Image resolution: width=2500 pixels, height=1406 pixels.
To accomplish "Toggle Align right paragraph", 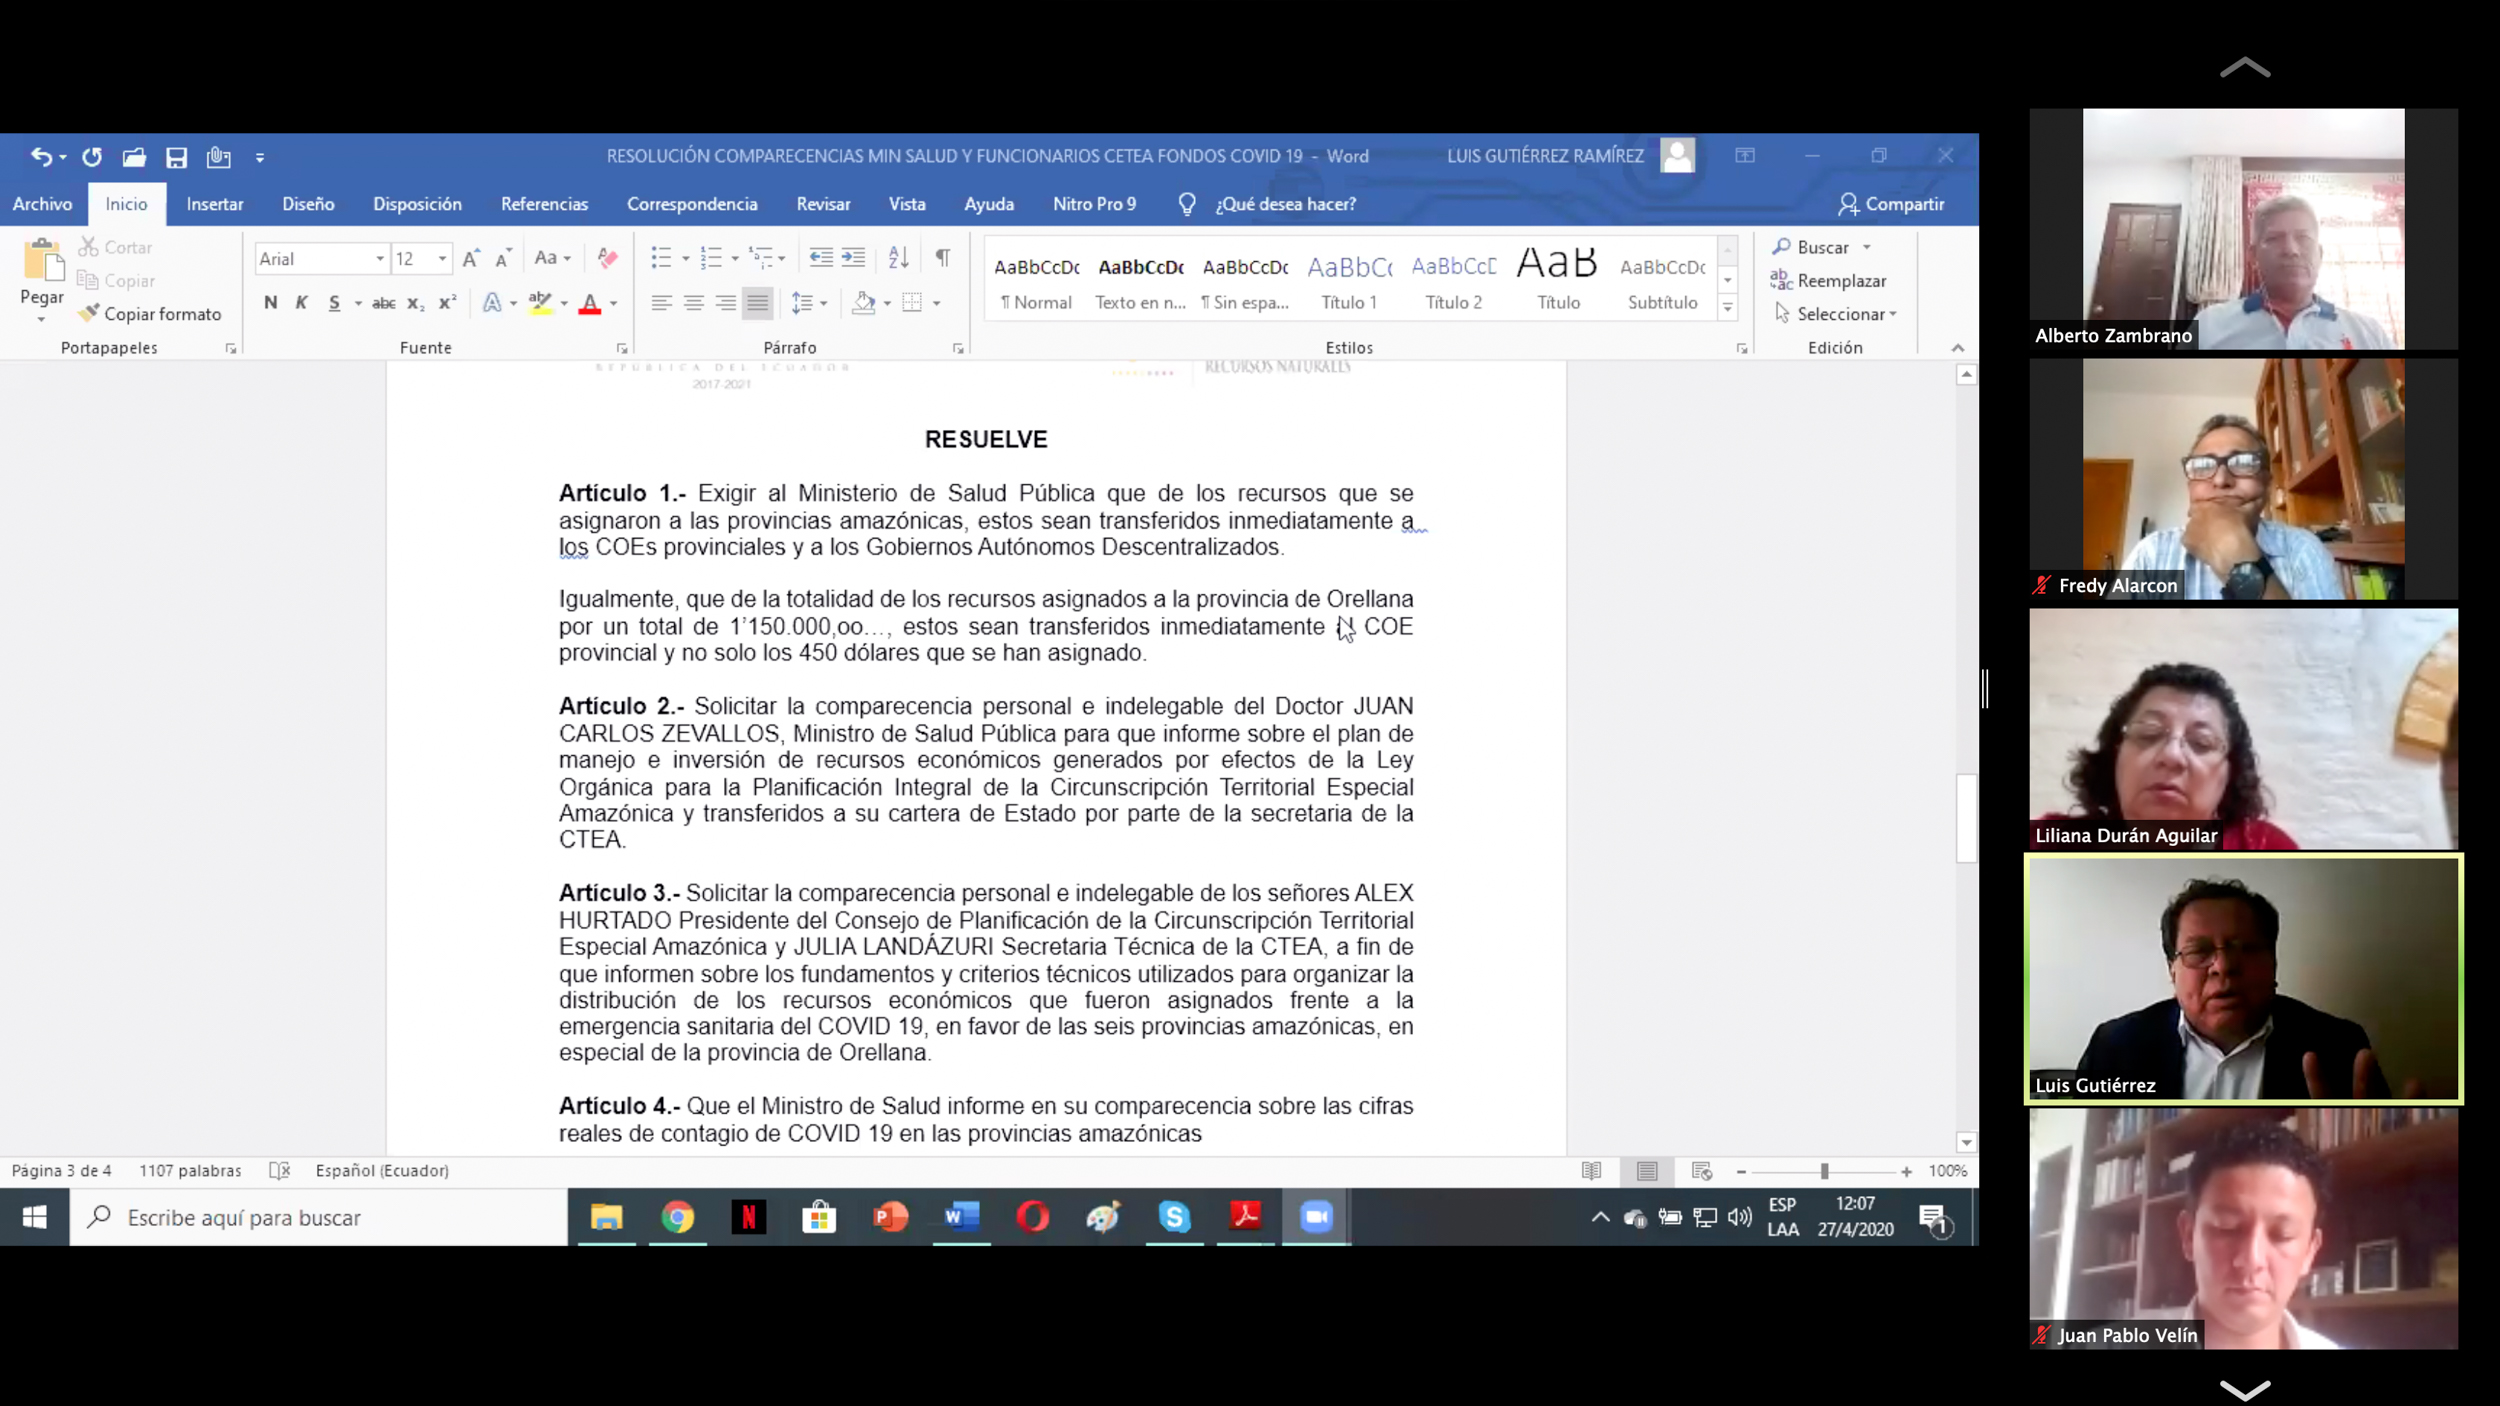I will click(726, 303).
